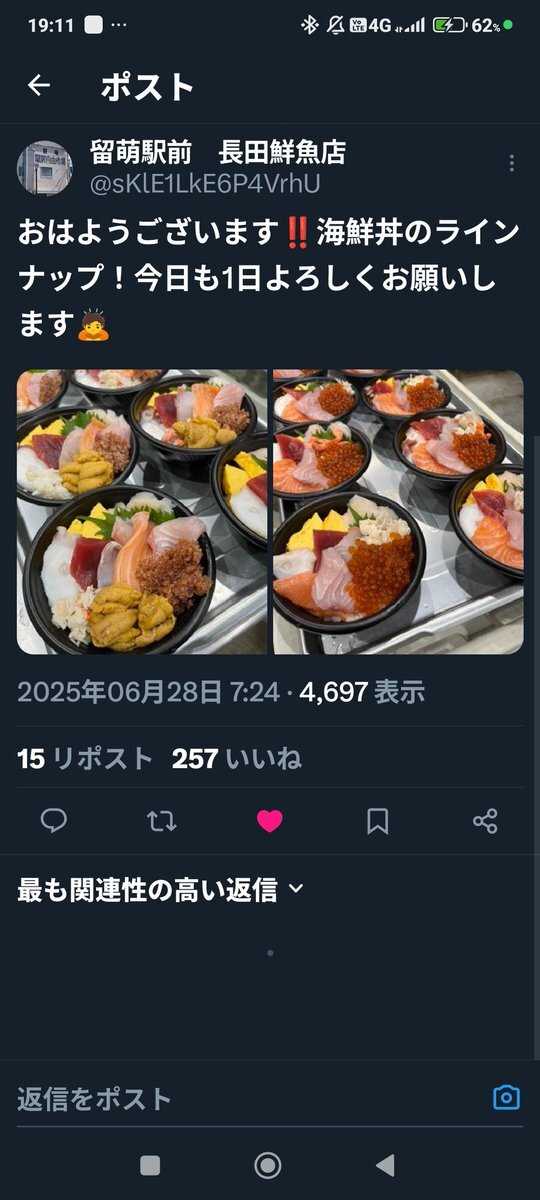This screenshot has width=540, height=1200.
Task: View the left seafood bowl photo with uni
Action: coord(142,512)
